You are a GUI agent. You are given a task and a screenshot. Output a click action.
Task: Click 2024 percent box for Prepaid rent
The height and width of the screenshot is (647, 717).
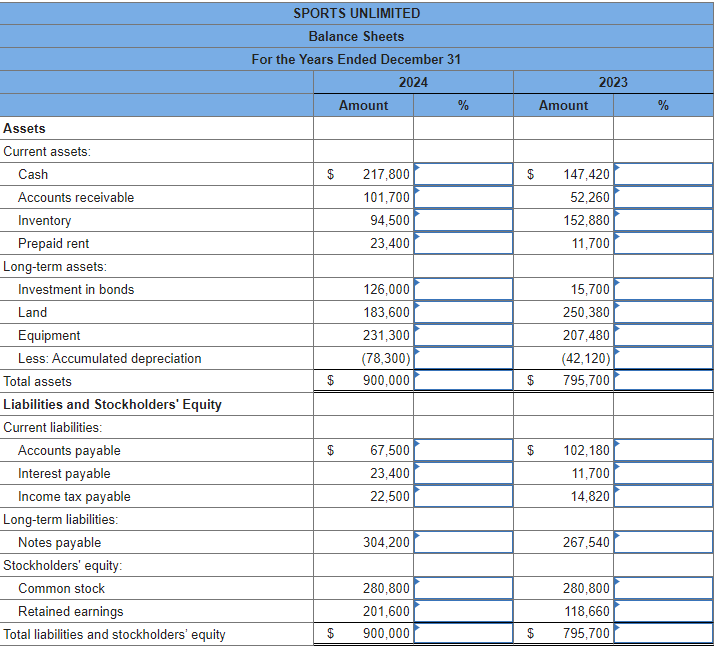[x=463, y=243]
